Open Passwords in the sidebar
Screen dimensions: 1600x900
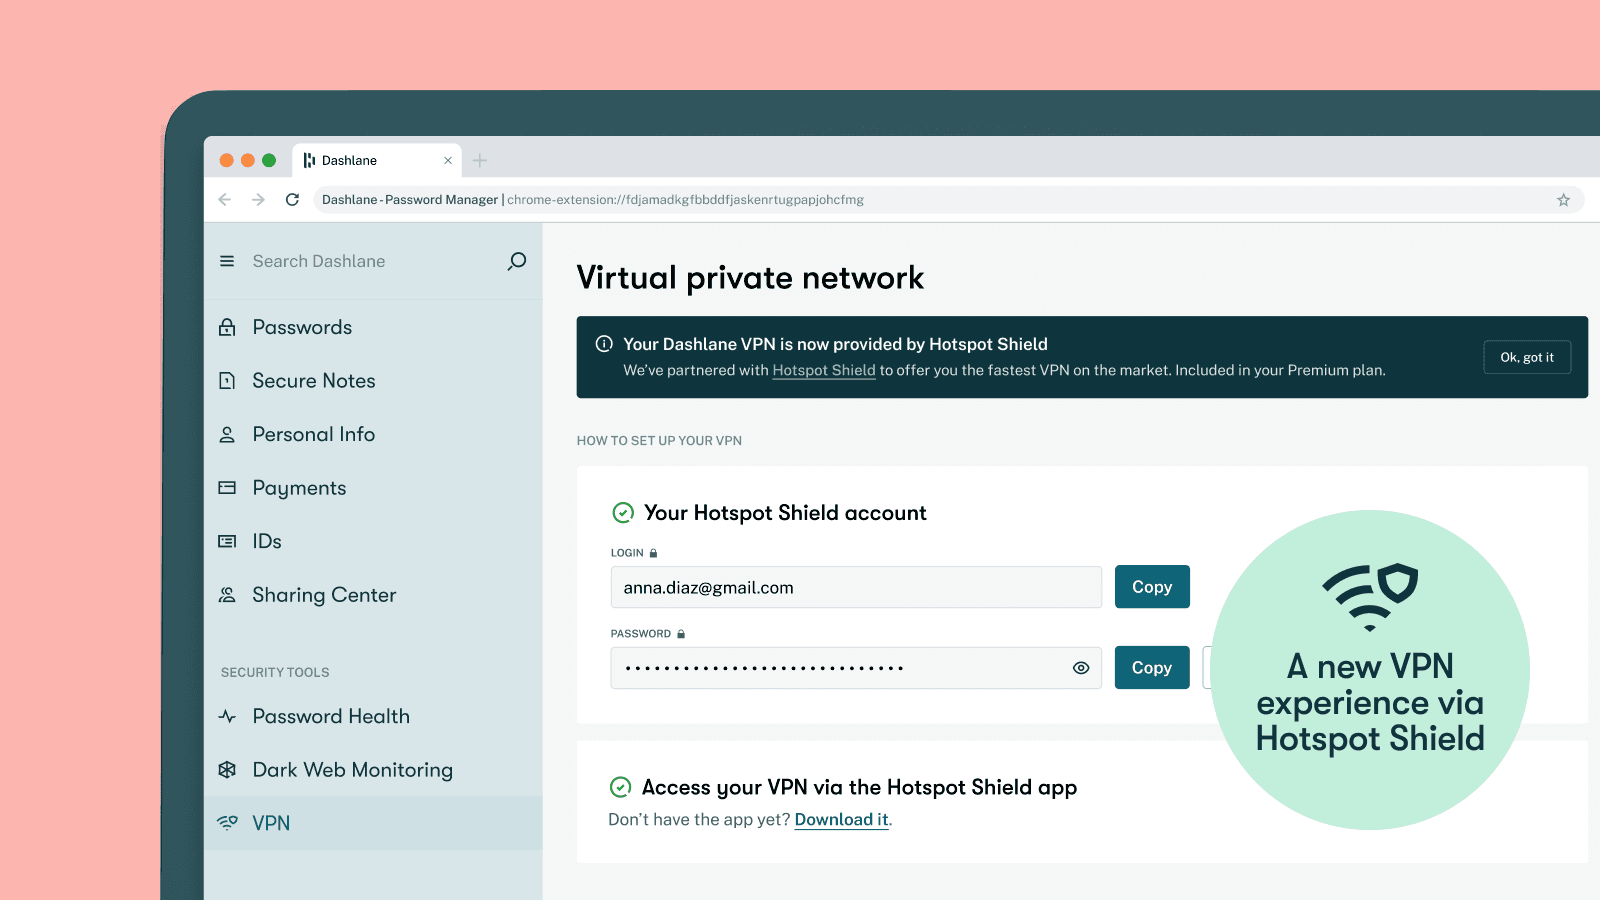[x=302, y=327]
